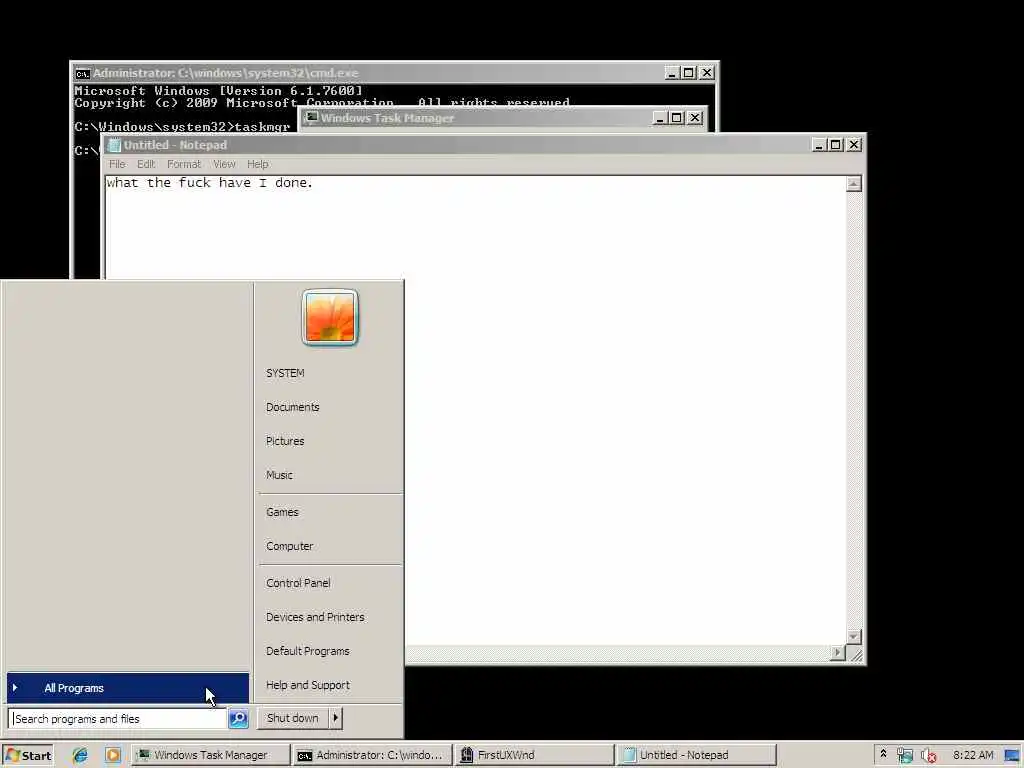Click the clock showing 8:22 AM
This screenshot has height=768, width=1024.
point(973,755)
